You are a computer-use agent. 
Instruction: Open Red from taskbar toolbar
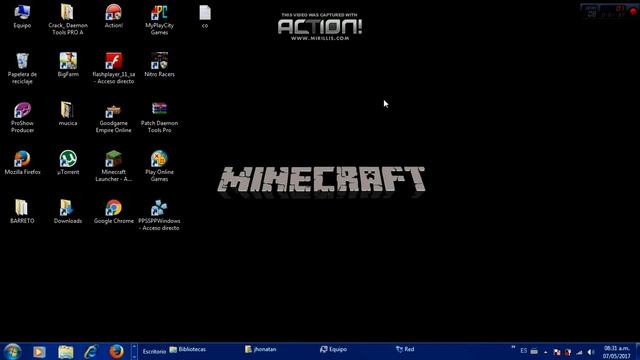[x=405, y=349]
